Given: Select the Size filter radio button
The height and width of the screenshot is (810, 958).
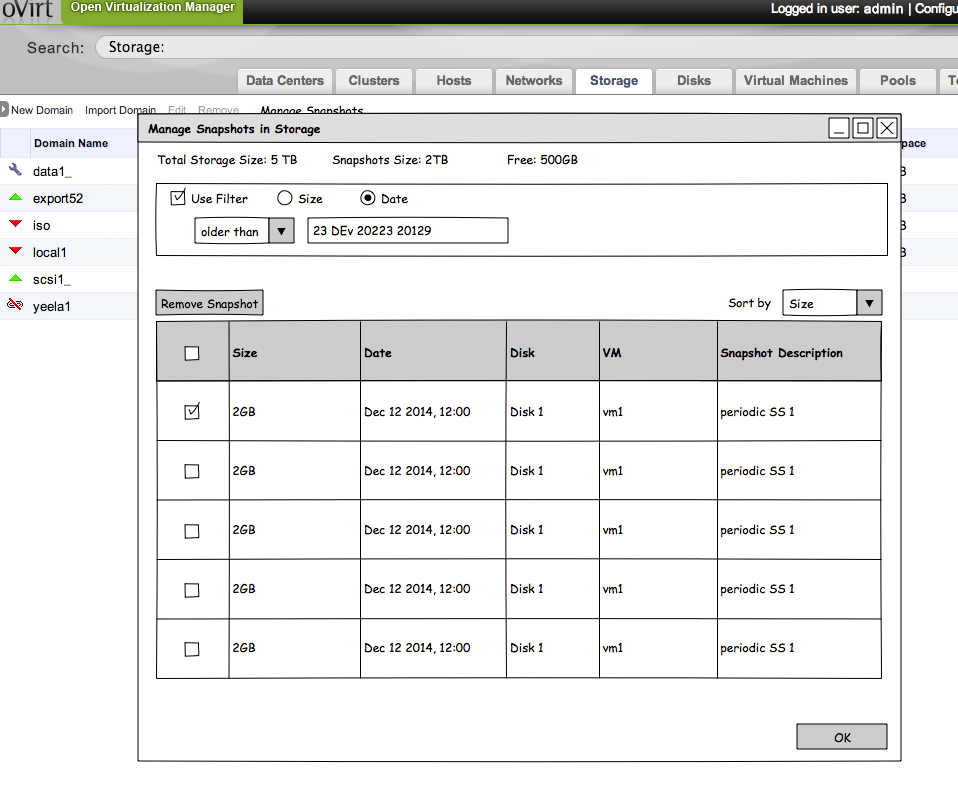Looking at the screenshot, I should pos(284,198).
